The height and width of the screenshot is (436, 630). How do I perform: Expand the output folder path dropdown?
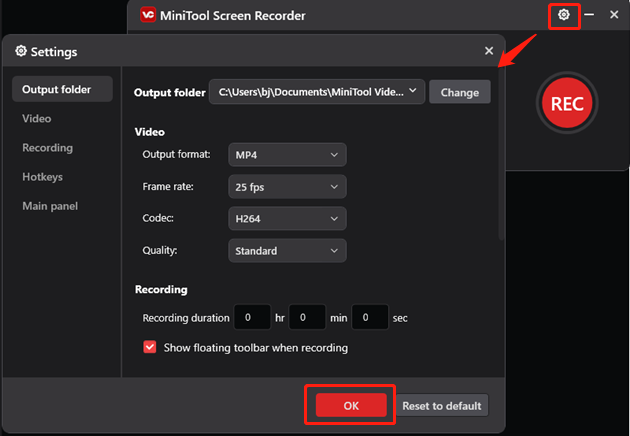pyautogui.click(x=317, y=92)
